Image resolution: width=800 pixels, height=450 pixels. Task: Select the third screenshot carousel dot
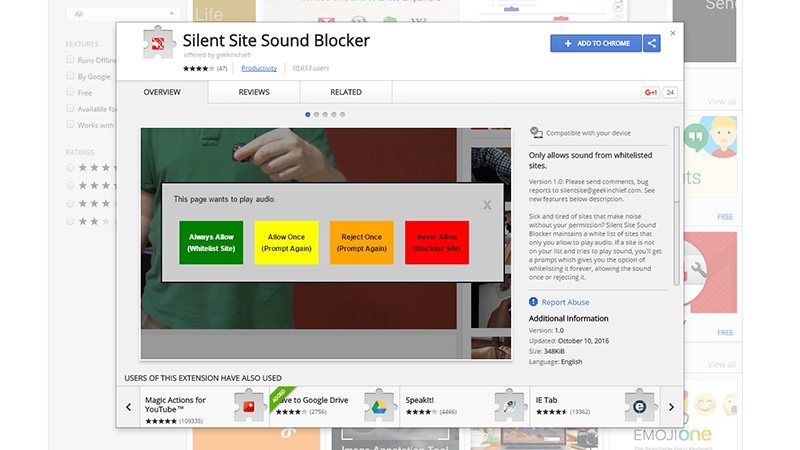coord(325,115)
